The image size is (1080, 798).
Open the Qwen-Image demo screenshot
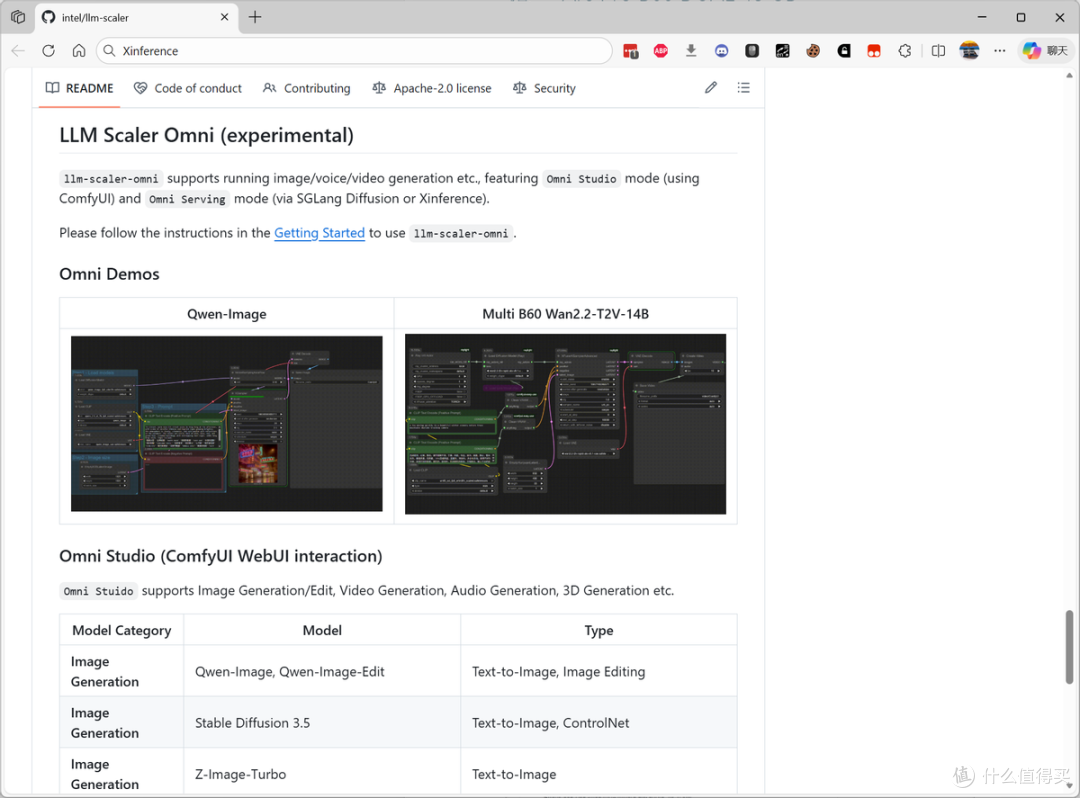coord(227,423)
